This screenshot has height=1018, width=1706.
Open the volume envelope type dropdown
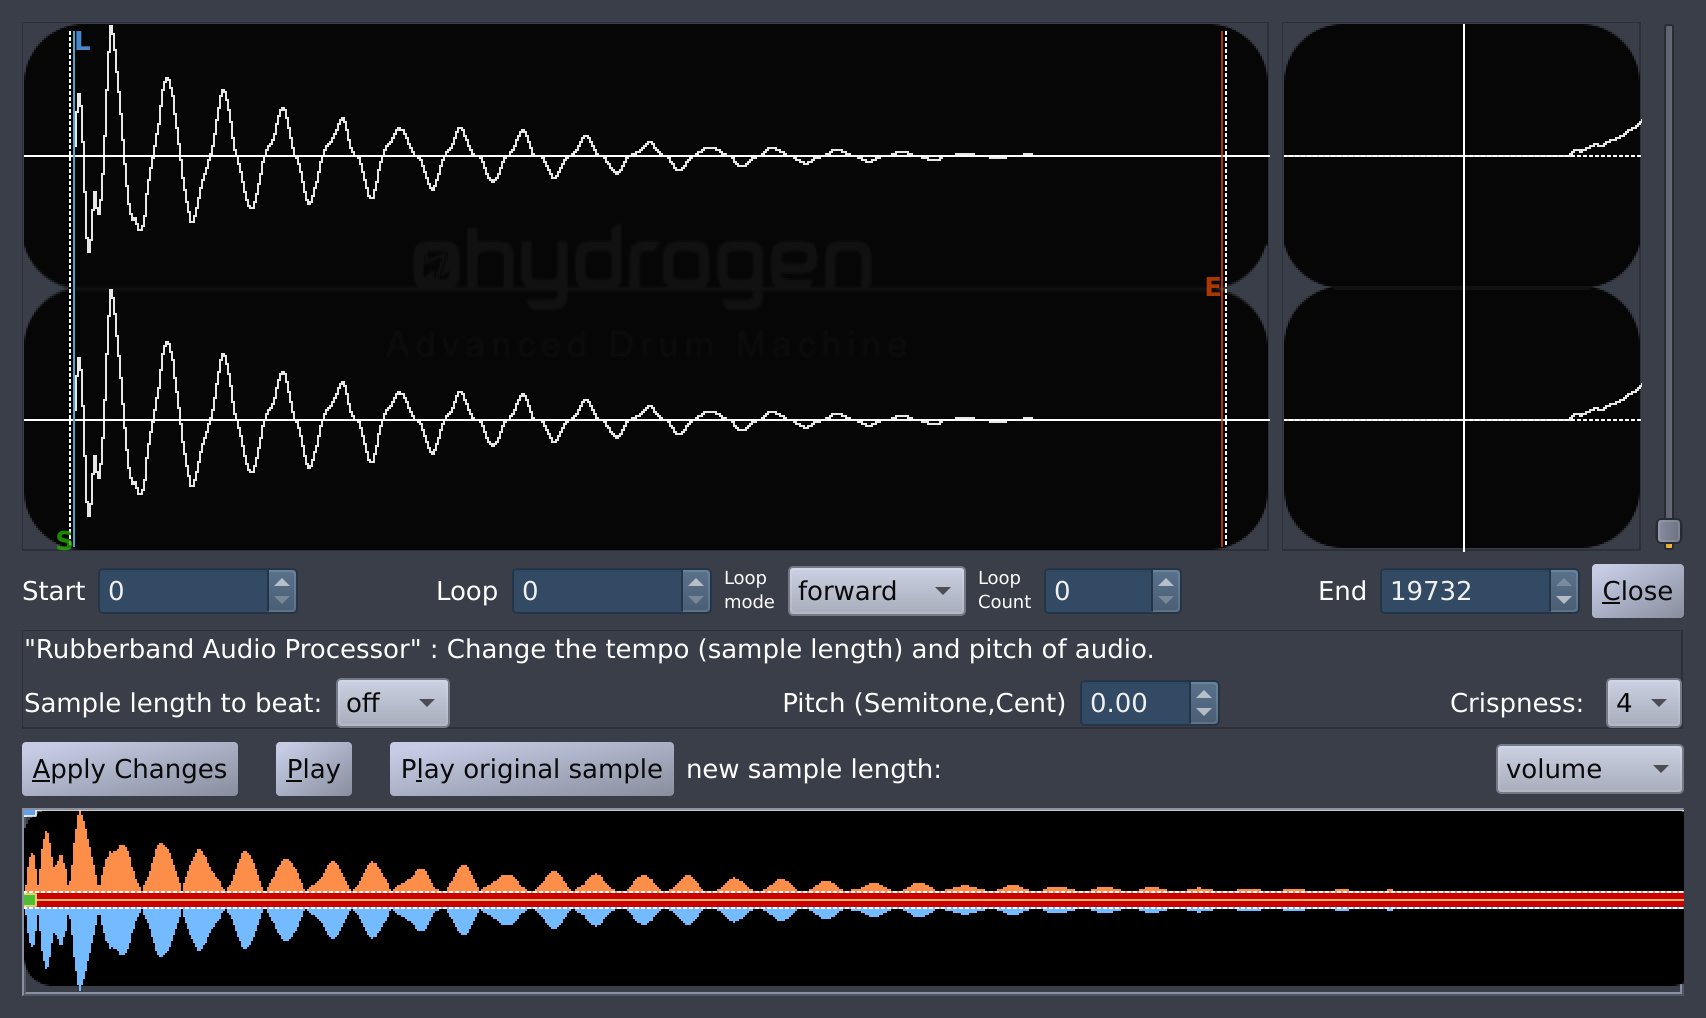[1588, 769]
